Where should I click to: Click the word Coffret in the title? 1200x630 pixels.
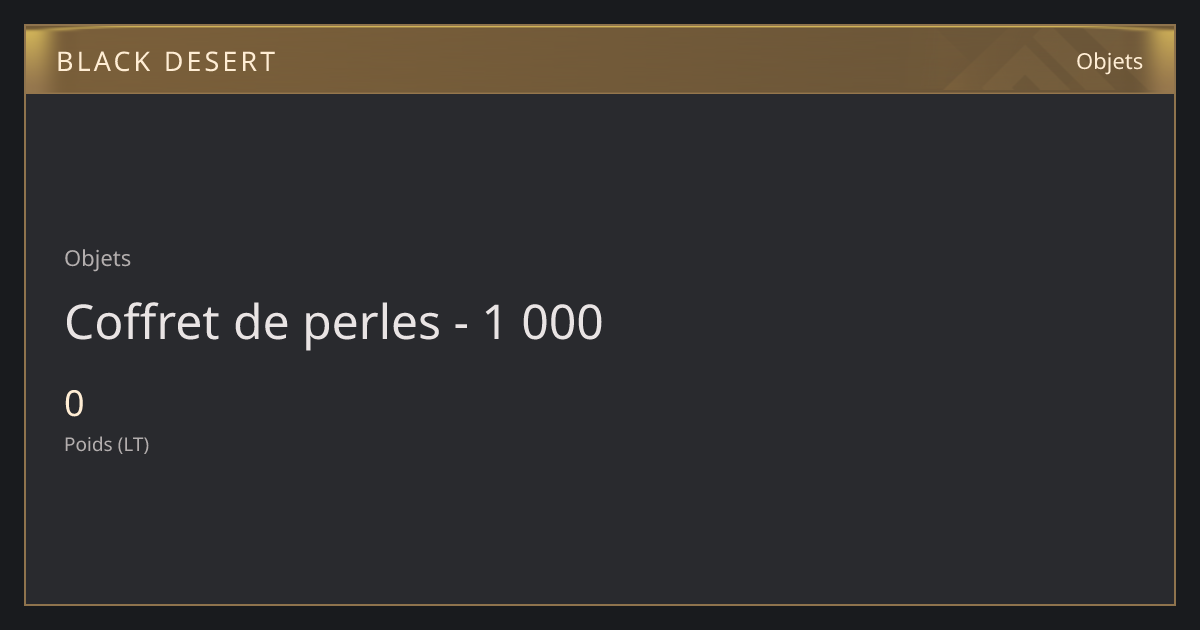tap(141, 322)
